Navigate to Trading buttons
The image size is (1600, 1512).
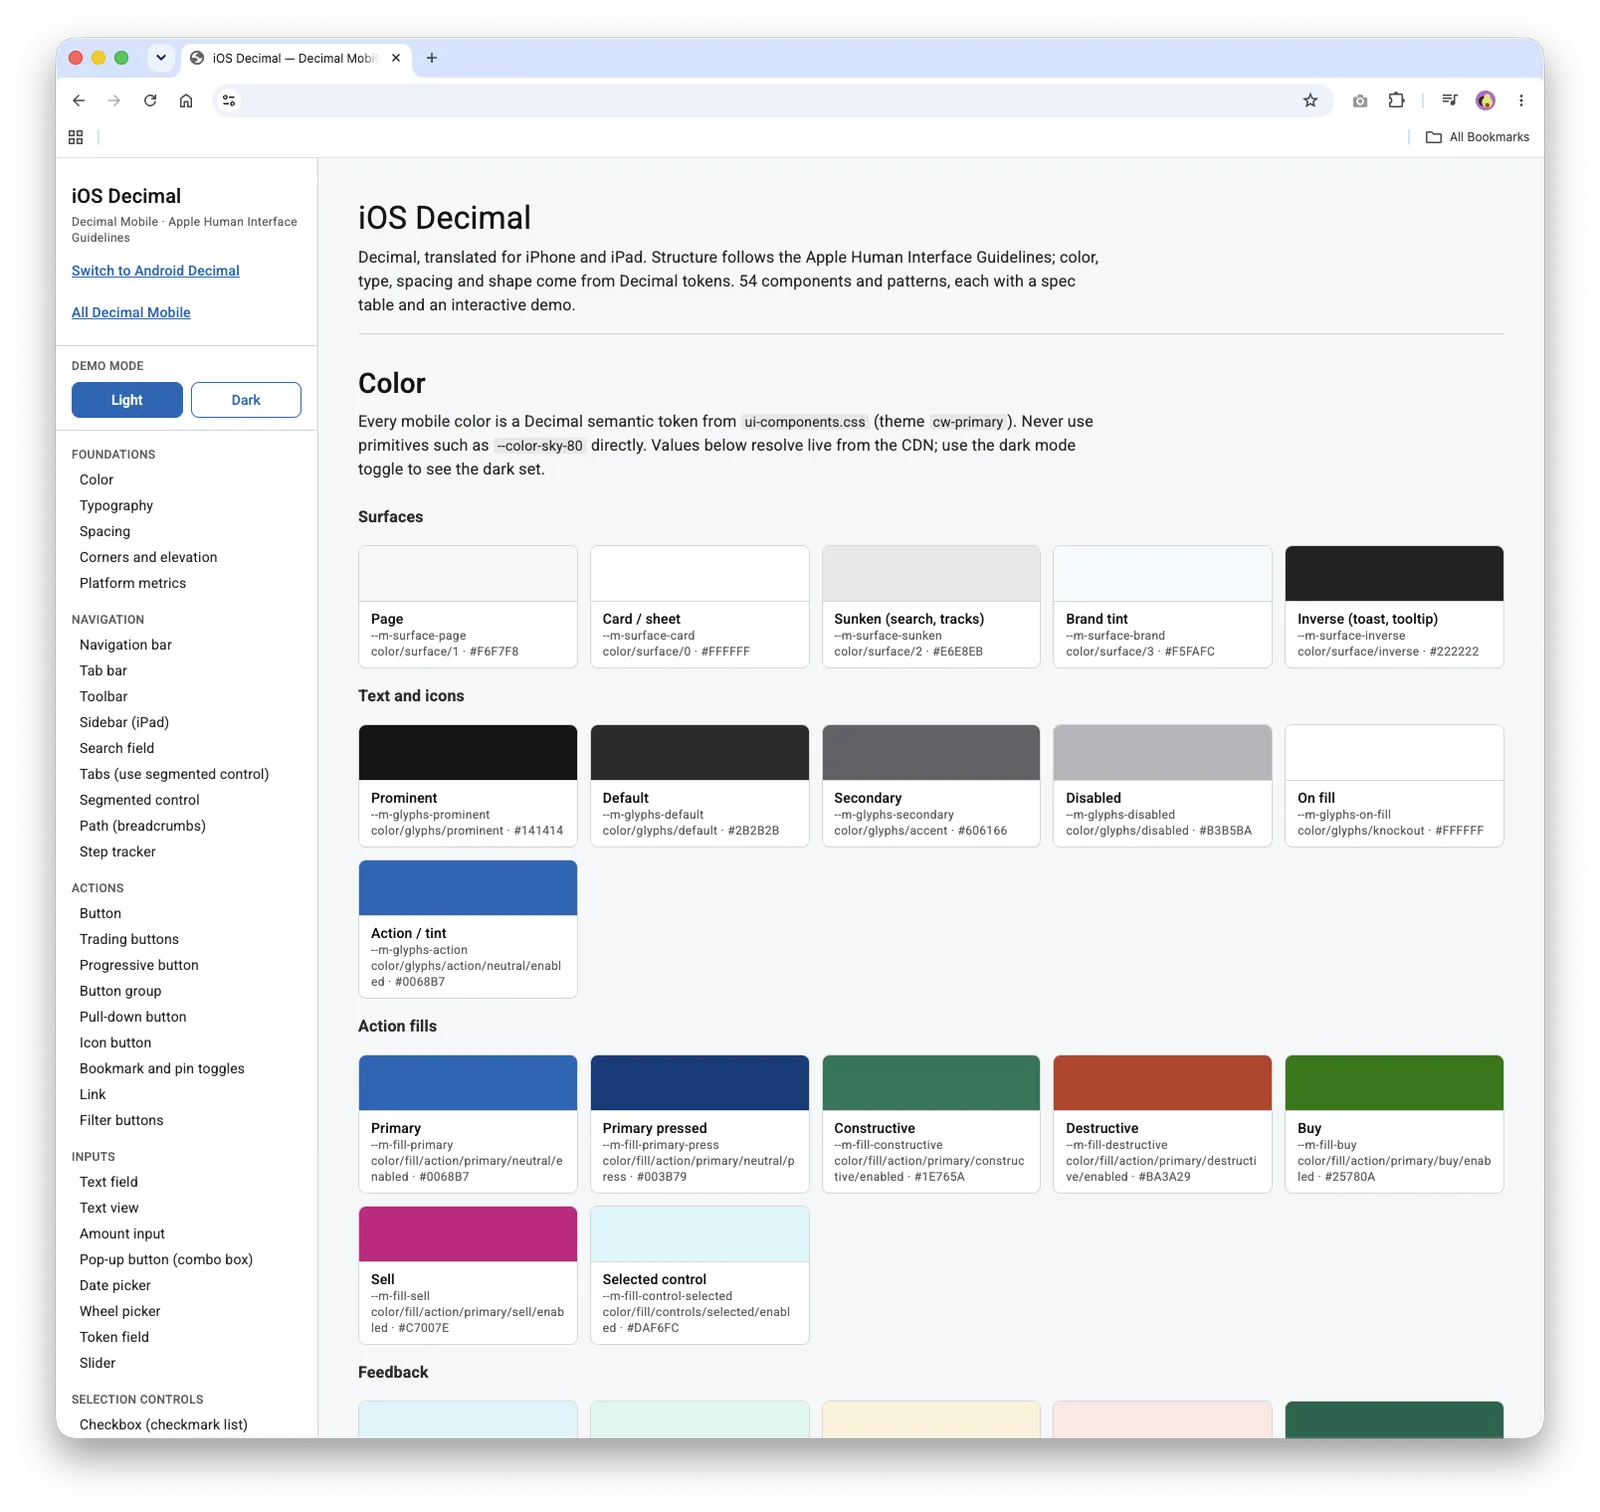(129, 939)
